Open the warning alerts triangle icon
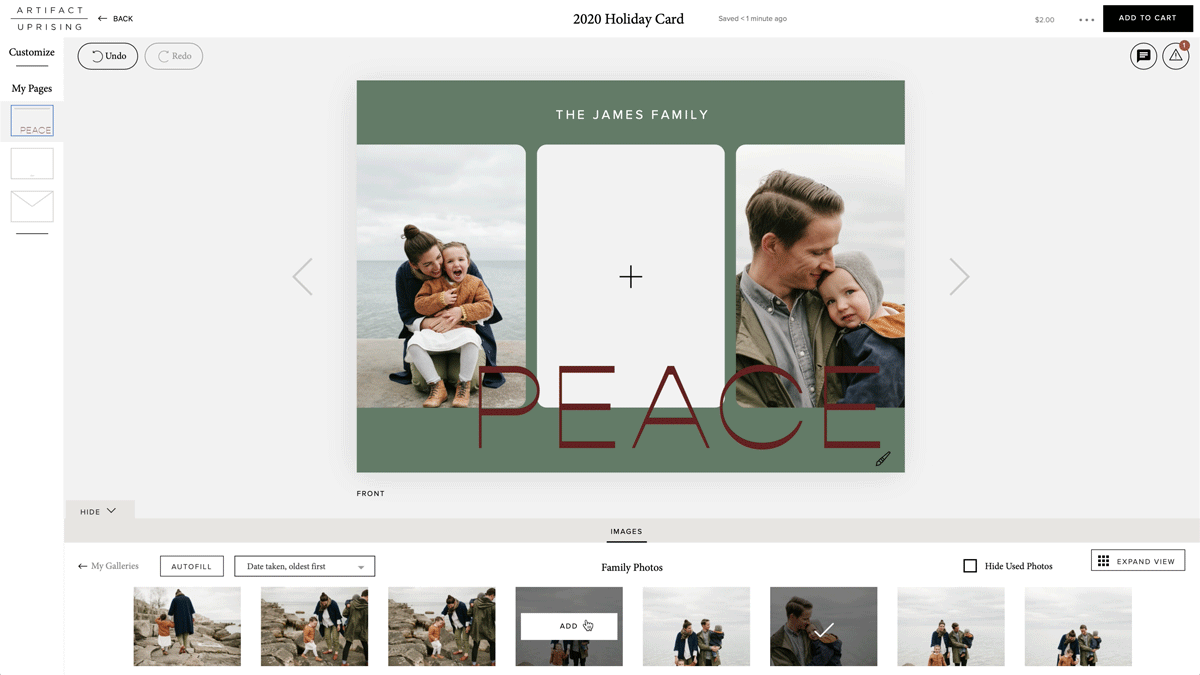1200x675 pixels. 1176,56
